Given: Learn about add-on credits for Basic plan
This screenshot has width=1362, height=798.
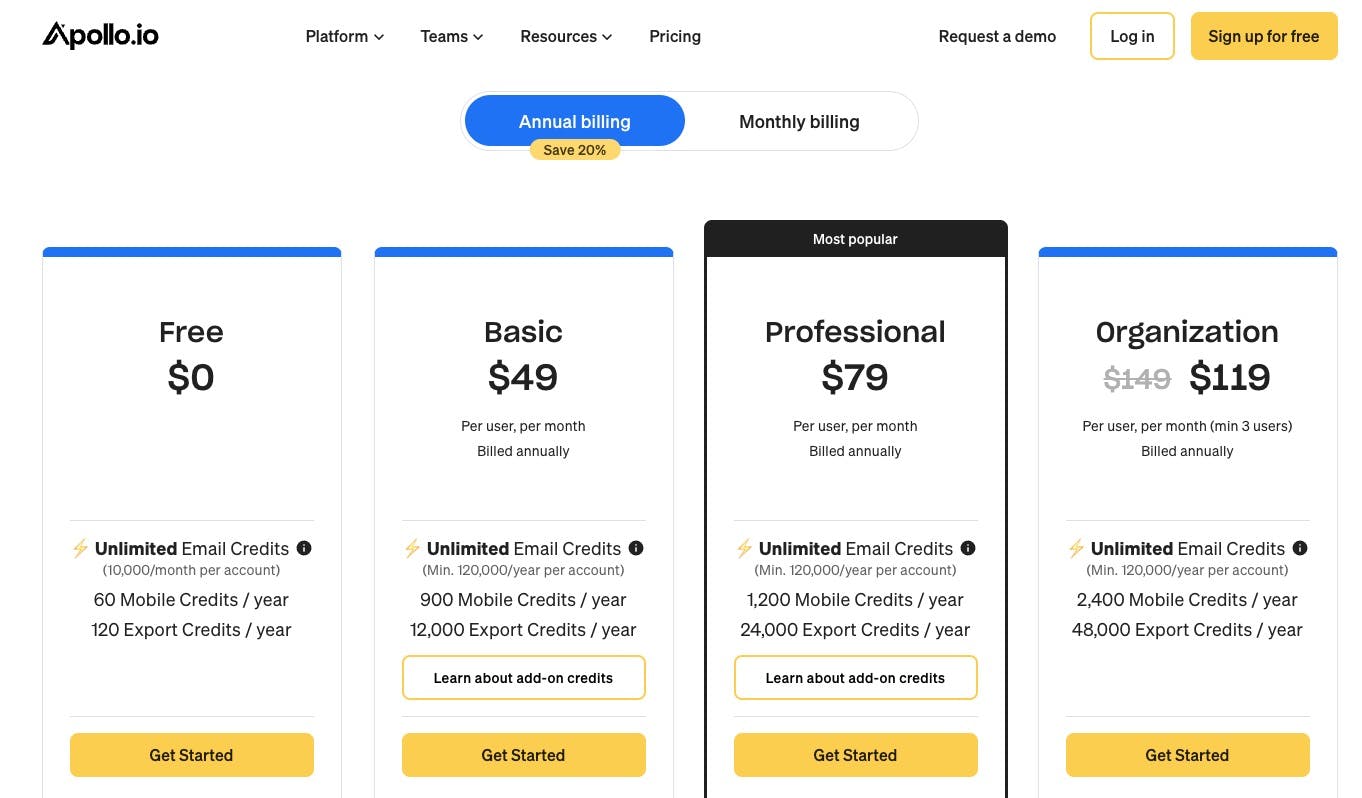Looking at the screenshot, I should pyautogui.click(x=523, y=678).
